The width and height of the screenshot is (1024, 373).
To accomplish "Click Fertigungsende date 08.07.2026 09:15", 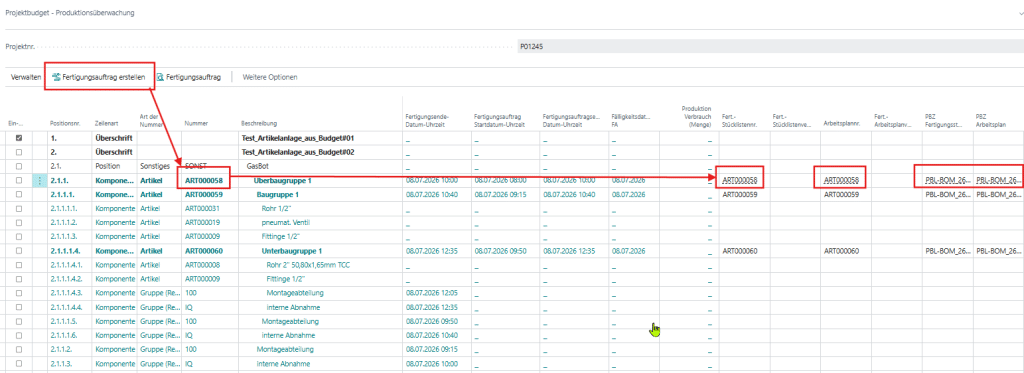I will pyautogui.click(x=432, y=349).
